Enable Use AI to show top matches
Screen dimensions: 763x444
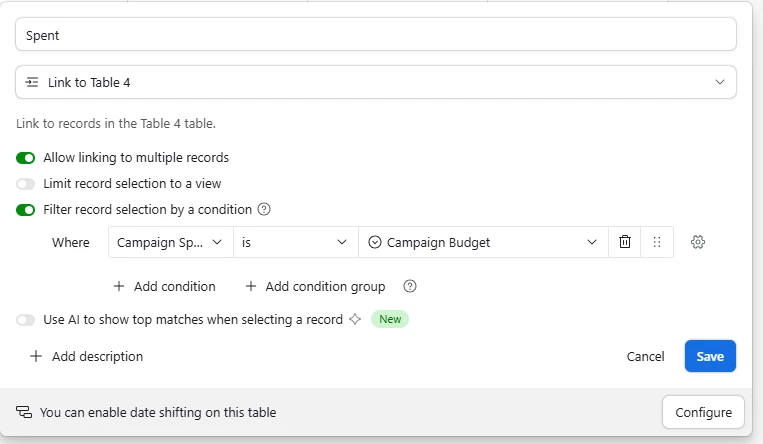tap(26, 320)
